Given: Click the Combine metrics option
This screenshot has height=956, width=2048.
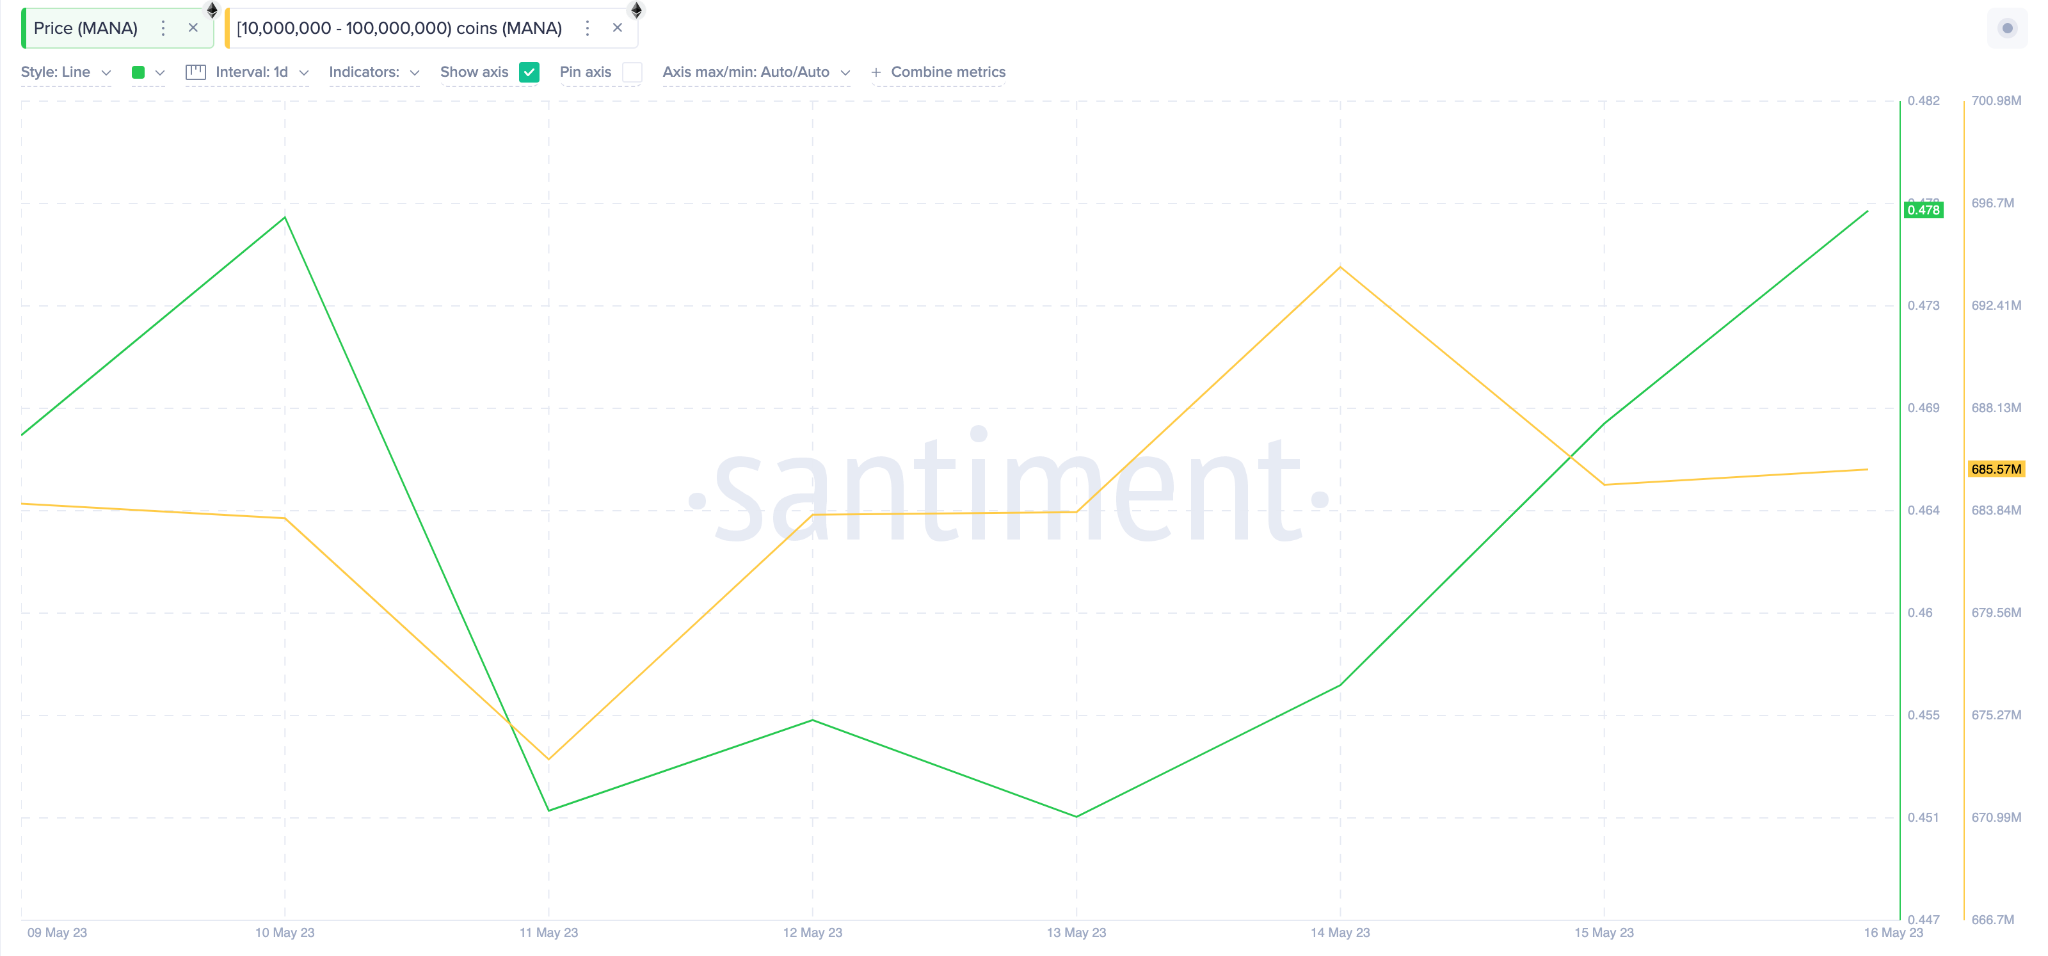Looking at the screenshot, I should pos(948,72).
